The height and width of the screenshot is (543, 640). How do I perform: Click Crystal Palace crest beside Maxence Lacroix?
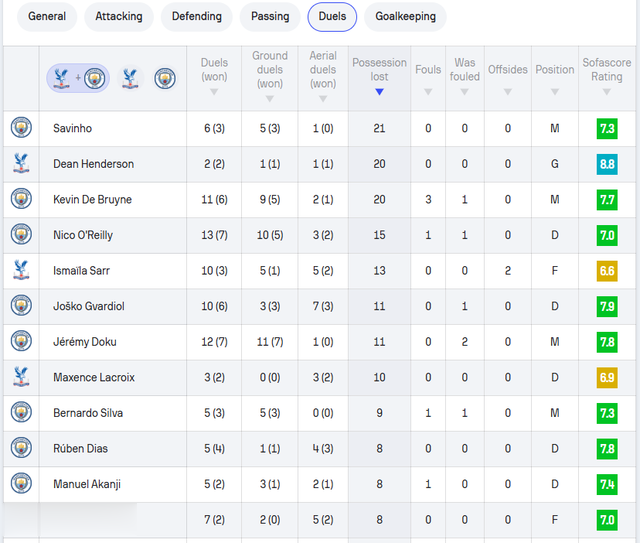tap(21, 376)
